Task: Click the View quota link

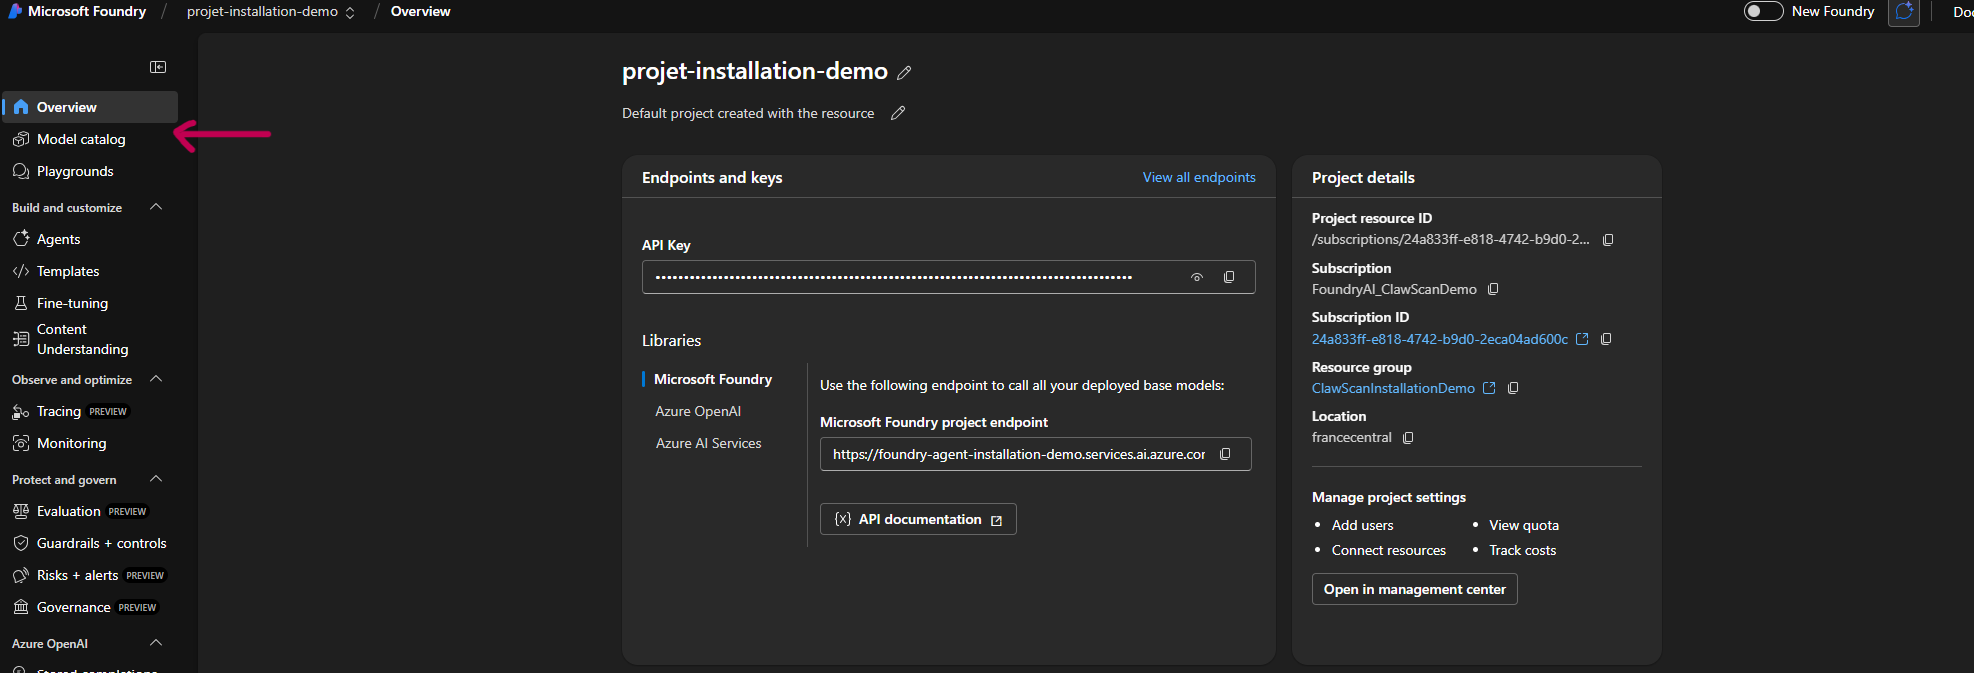Action: click(1524, 525)
